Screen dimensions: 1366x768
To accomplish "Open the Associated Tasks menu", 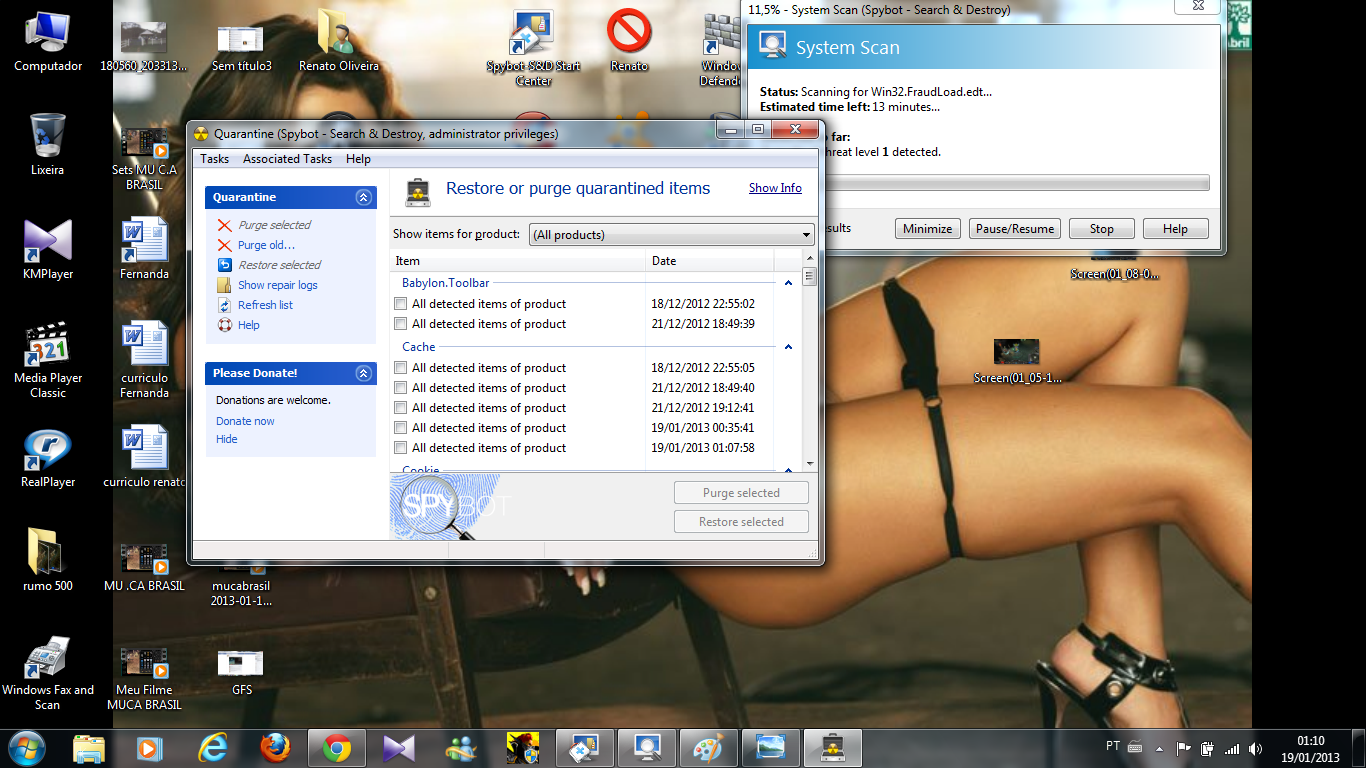I will (287, 159).
